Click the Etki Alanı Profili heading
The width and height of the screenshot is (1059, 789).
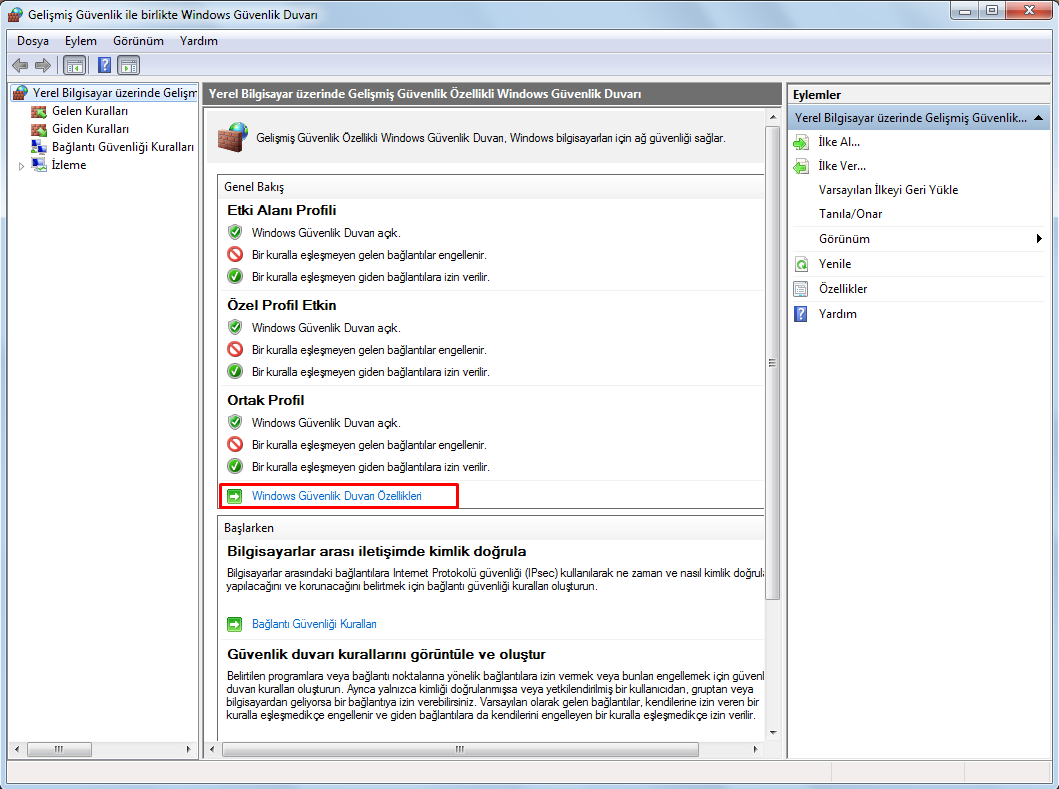(282, 210)
